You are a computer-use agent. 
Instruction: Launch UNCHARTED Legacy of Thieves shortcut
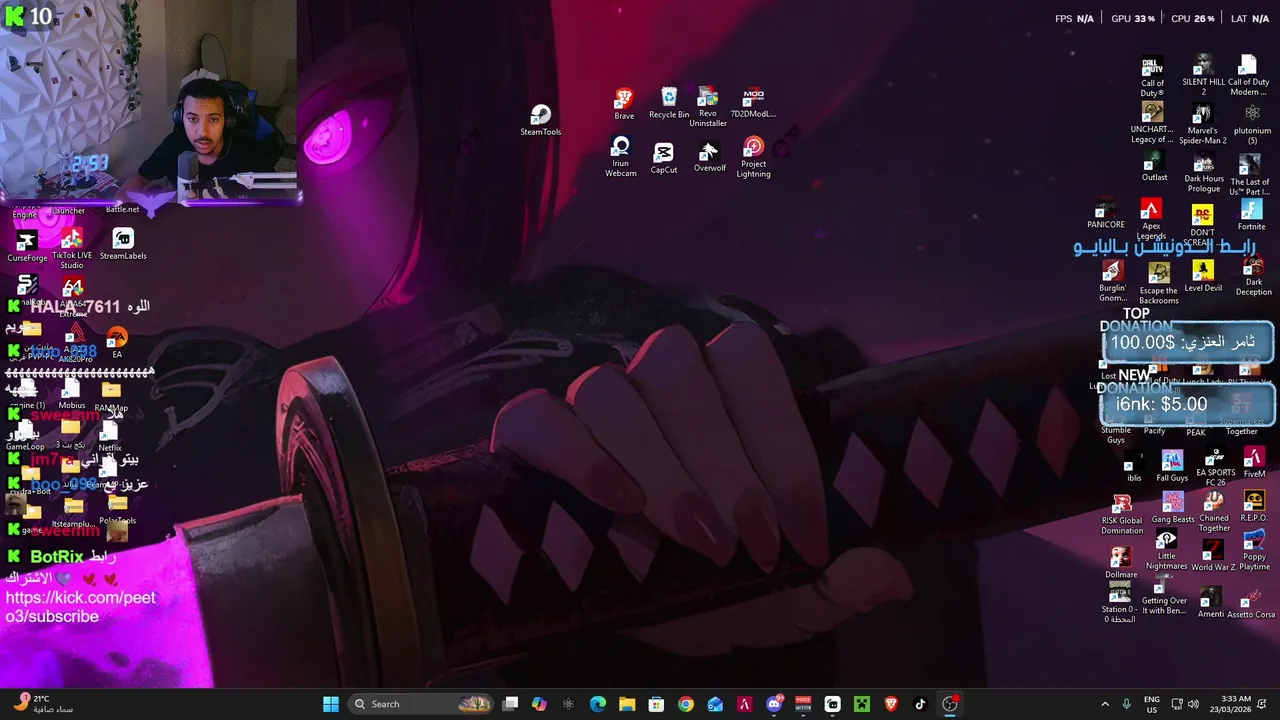tap(1152, 123)
